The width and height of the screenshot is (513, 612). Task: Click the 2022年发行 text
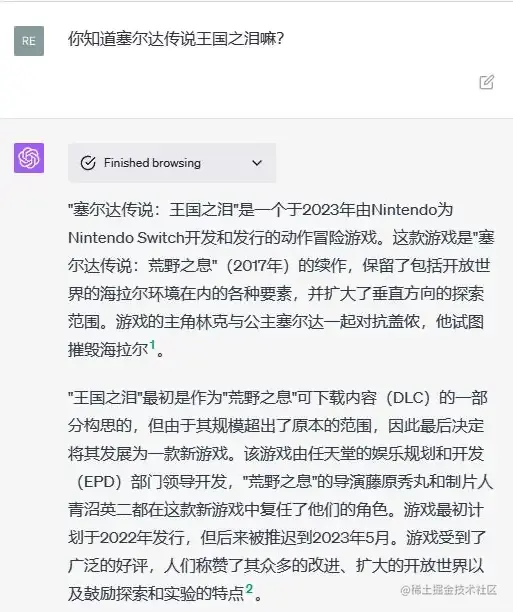(142, 538)
